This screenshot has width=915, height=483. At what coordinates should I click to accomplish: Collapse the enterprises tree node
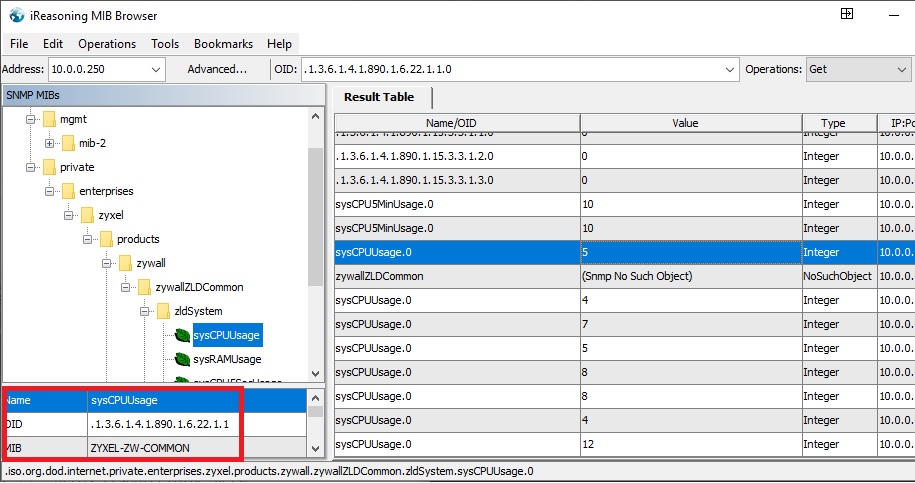[x=49, y=191]
